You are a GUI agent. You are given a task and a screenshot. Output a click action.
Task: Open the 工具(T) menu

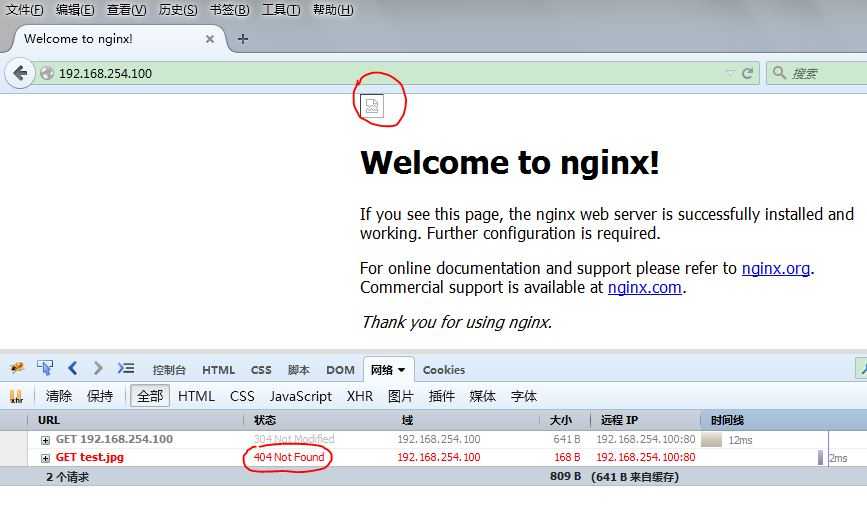[281, 9]
